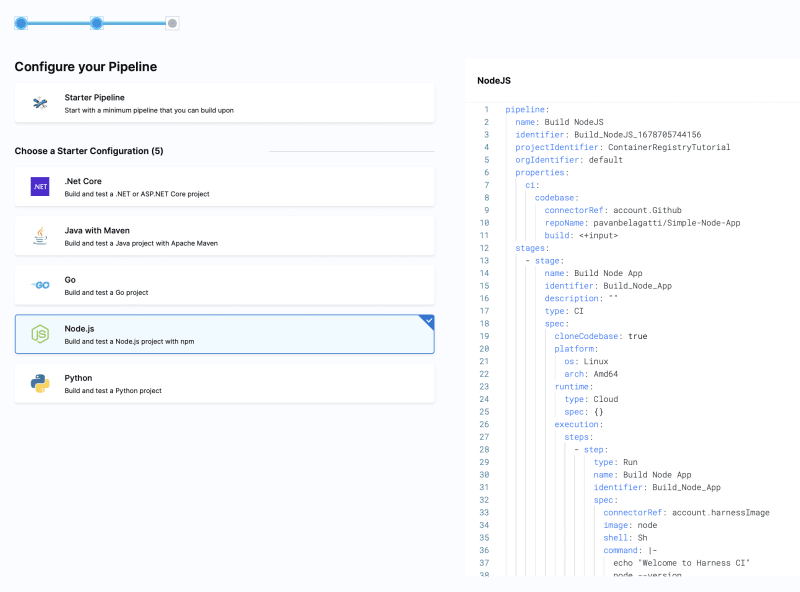Go to the second wizard step dot

tap(96, 23)
